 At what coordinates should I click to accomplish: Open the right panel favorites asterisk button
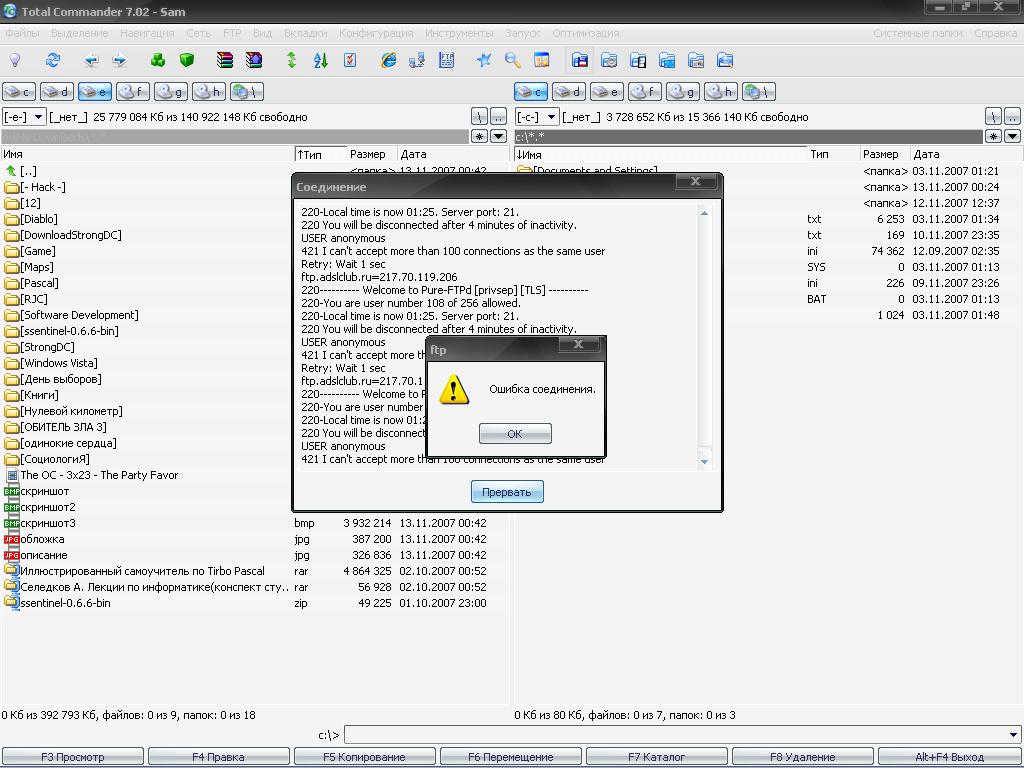coord(993,136)
